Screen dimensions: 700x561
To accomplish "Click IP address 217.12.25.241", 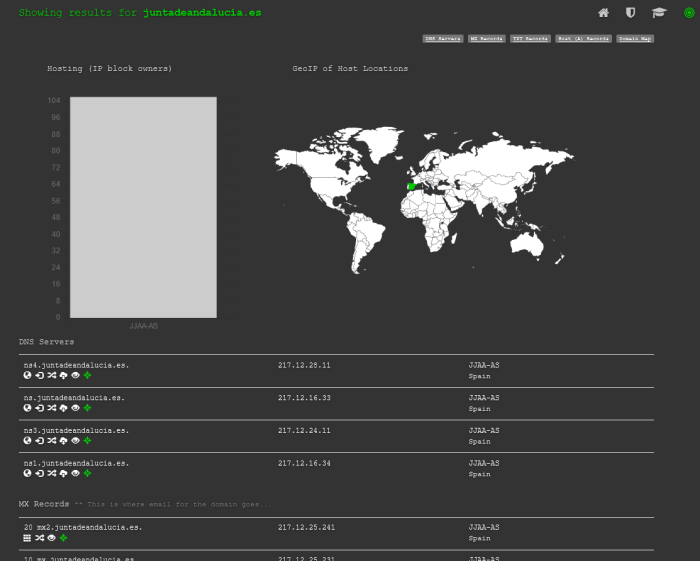I will tap(307, 528).
